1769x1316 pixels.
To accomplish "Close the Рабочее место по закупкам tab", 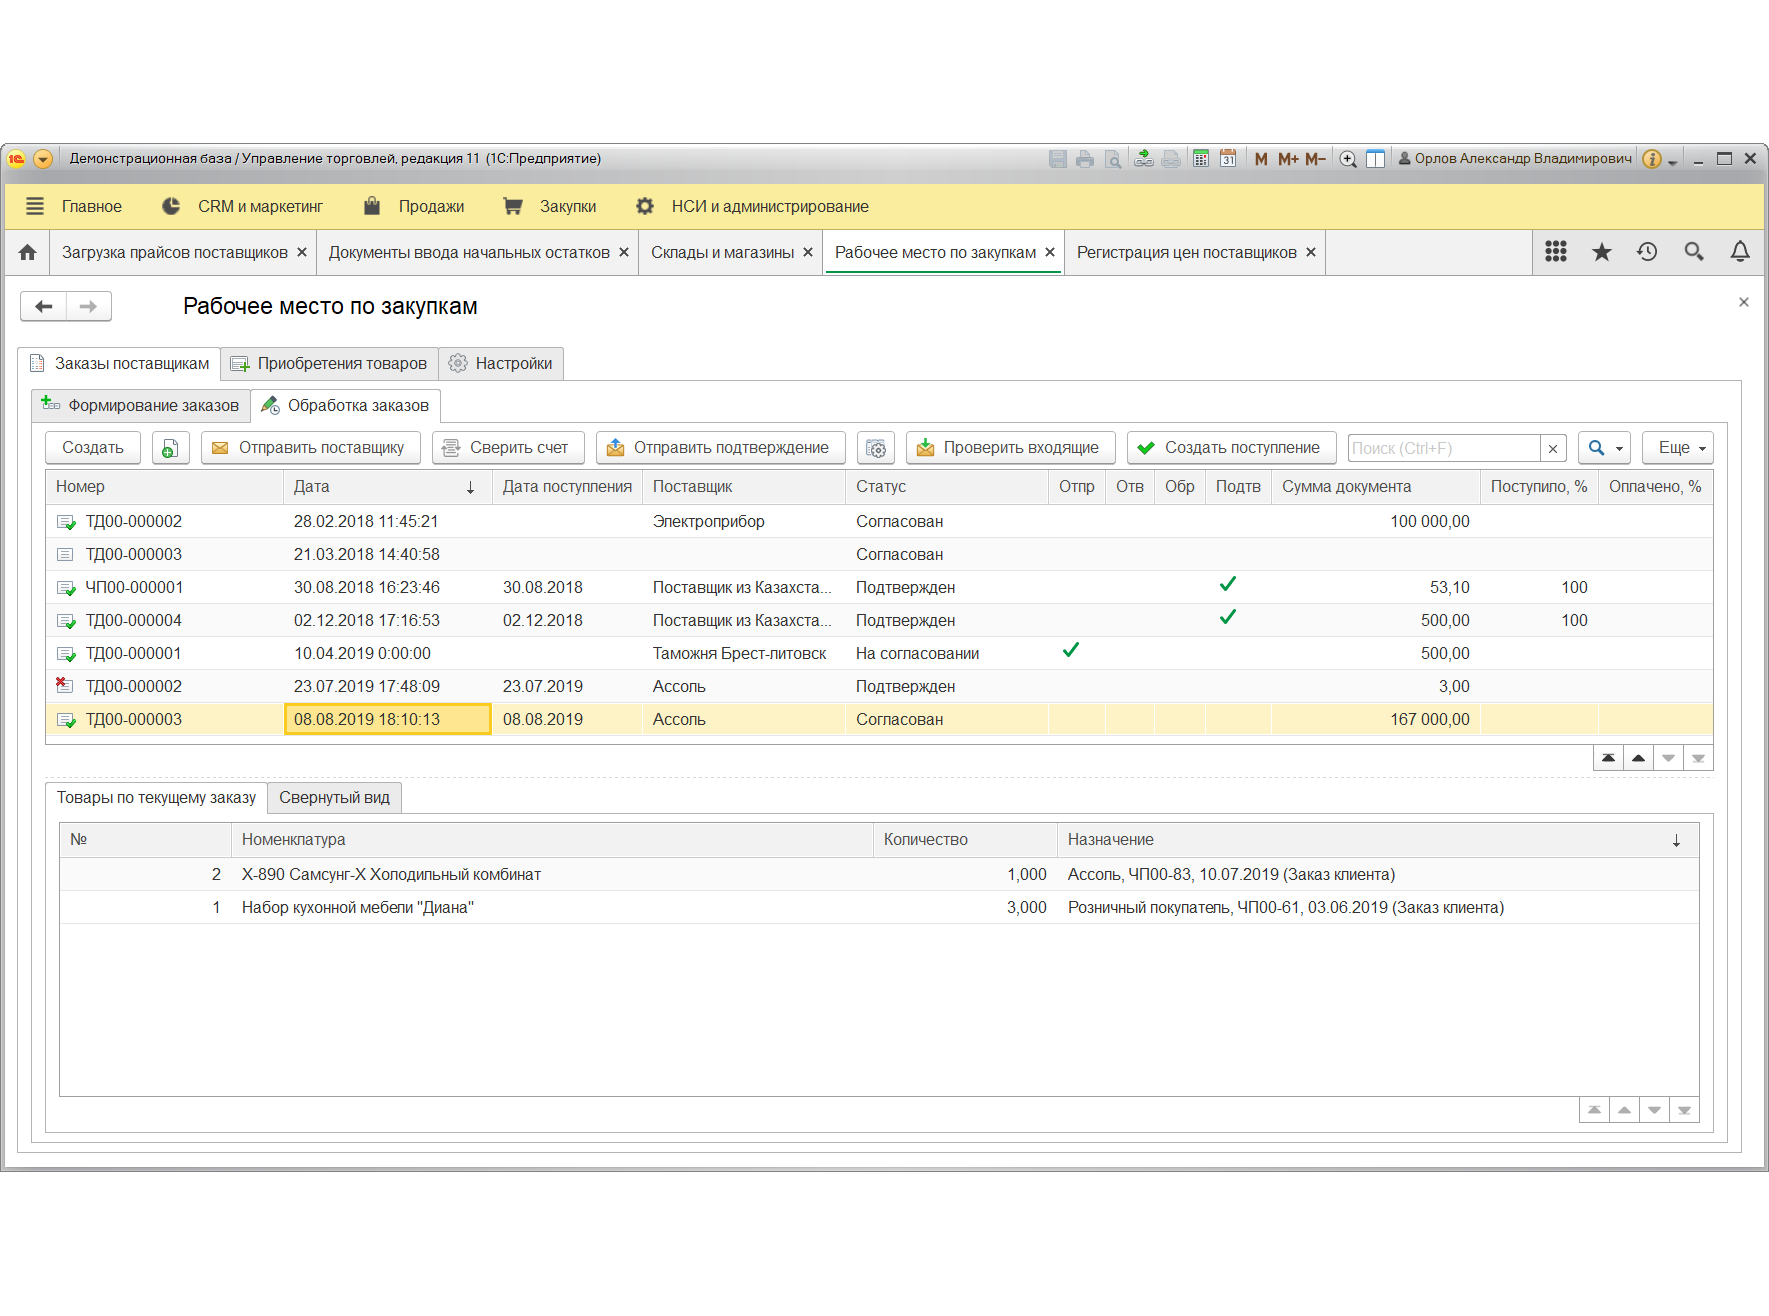I will (x=1050, y=253).
